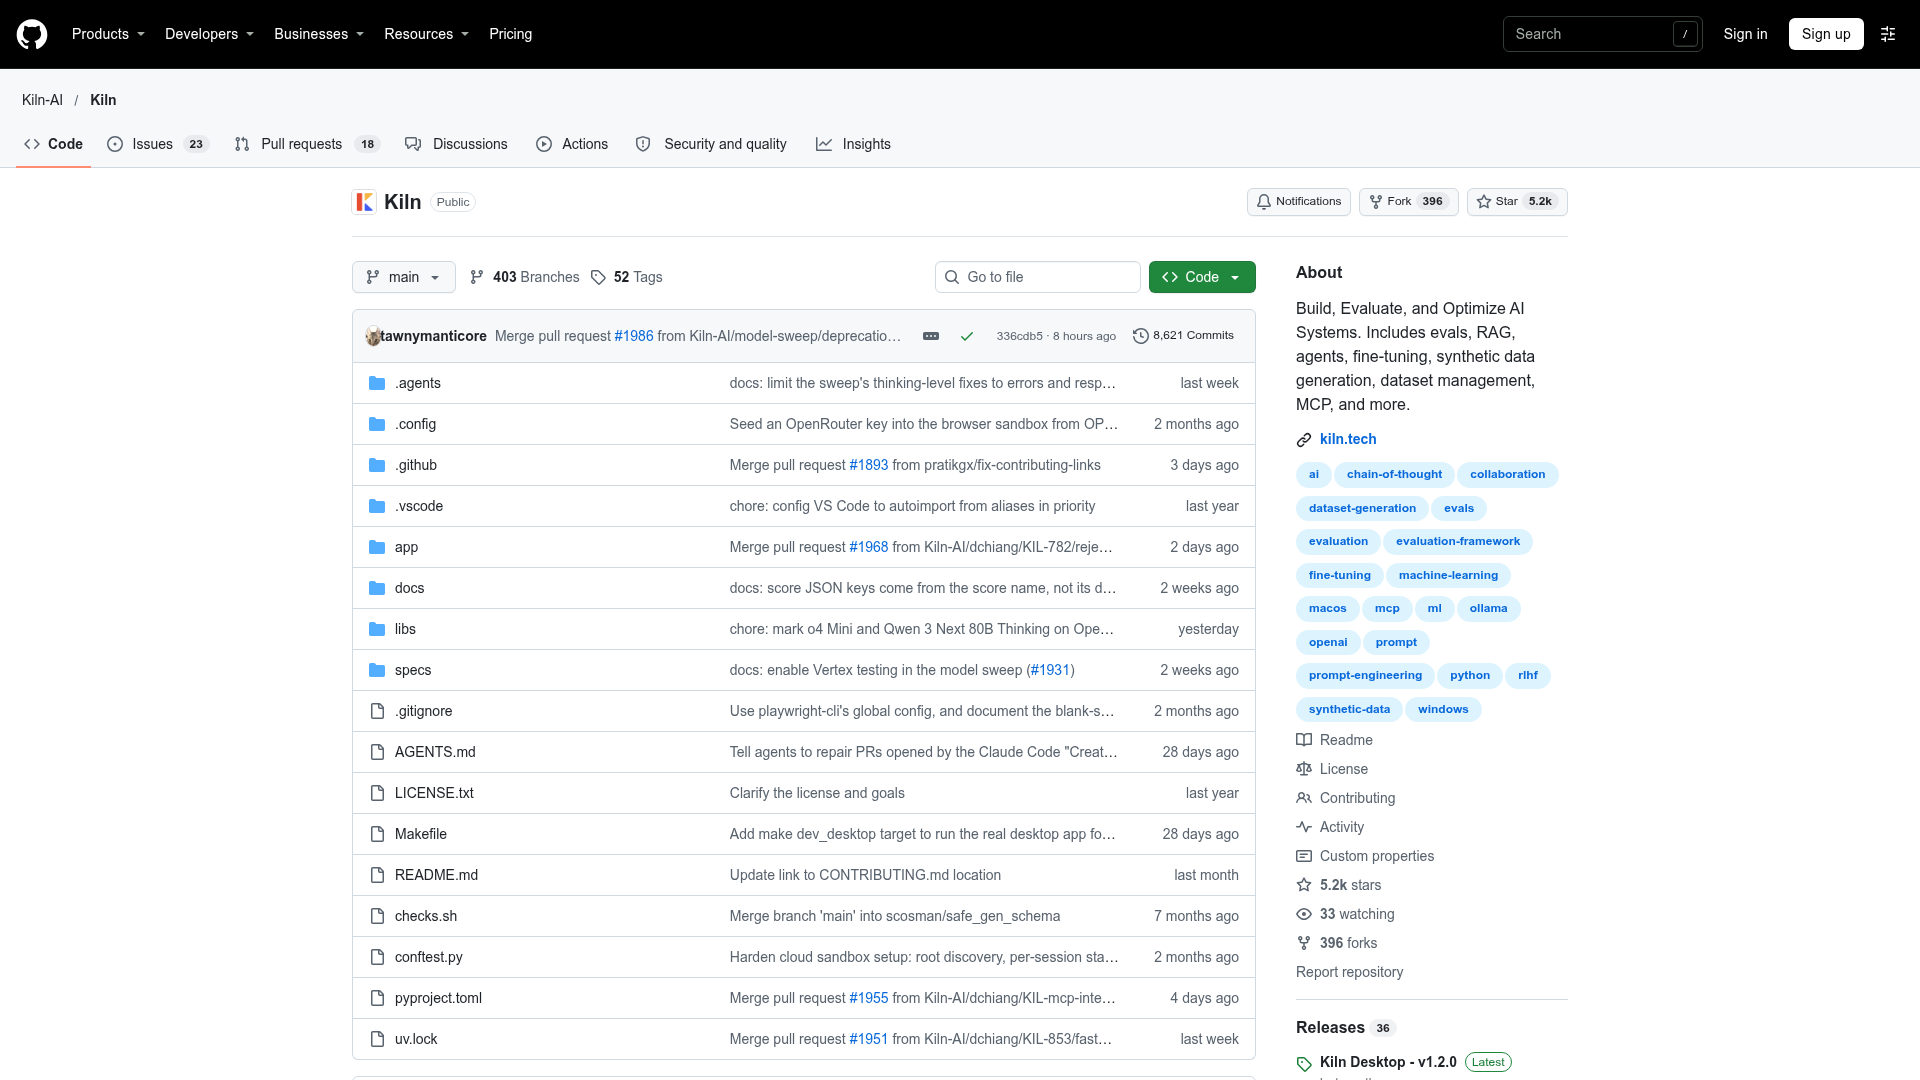Expand the Businesses navigation menu
The width and height of the screenshot is (1920, 1080).
point(319,34)
